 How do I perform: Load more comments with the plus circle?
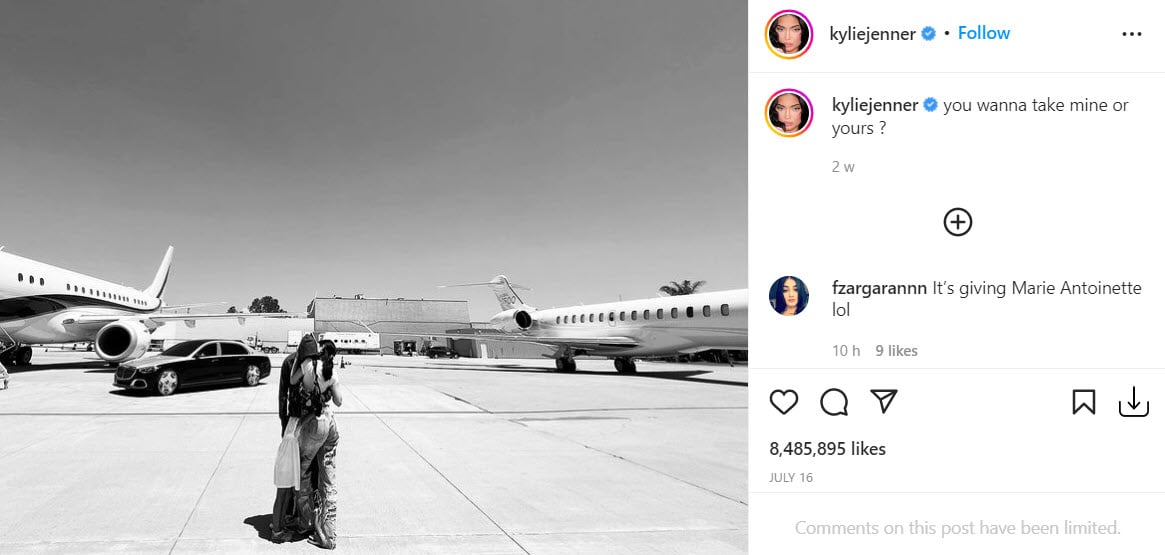click(x=958, y=222)
